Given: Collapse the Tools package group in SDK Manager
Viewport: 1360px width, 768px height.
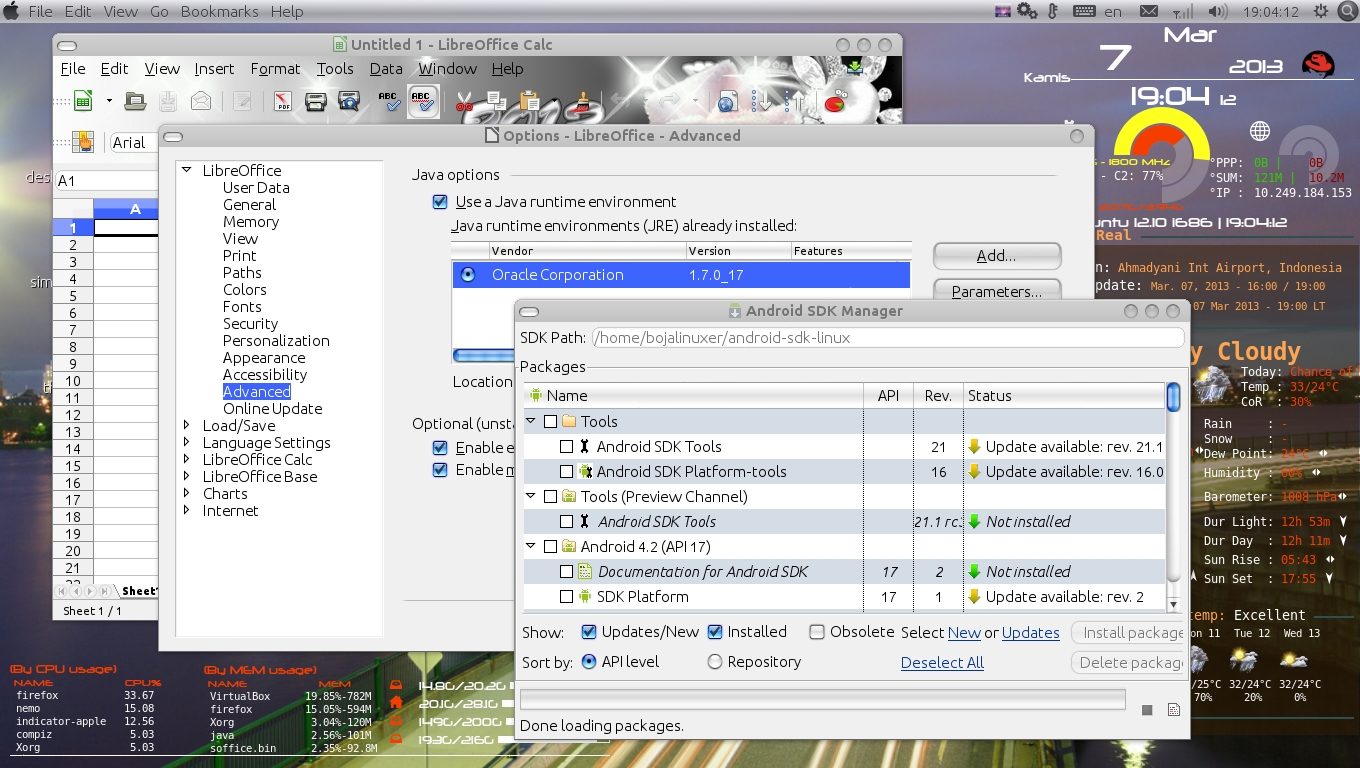Looking at the screenshot, I should 531,422.
